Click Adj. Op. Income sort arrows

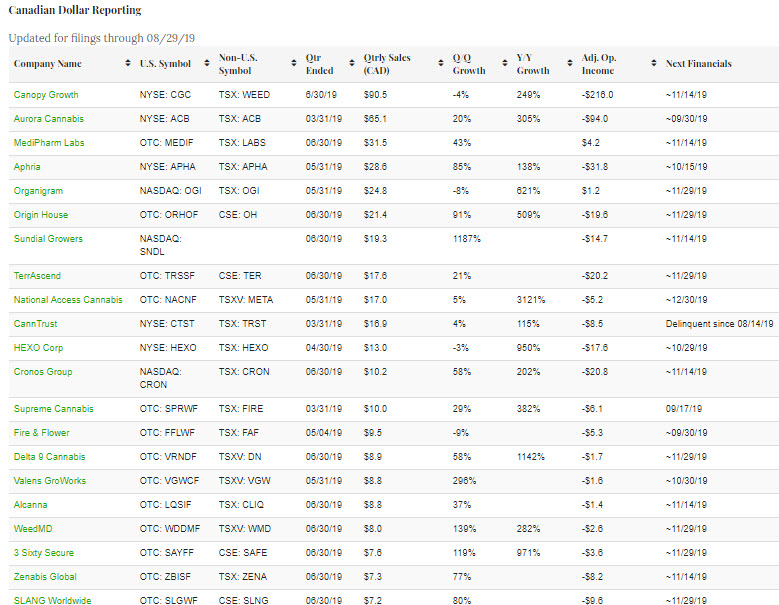tap(654, 64)
